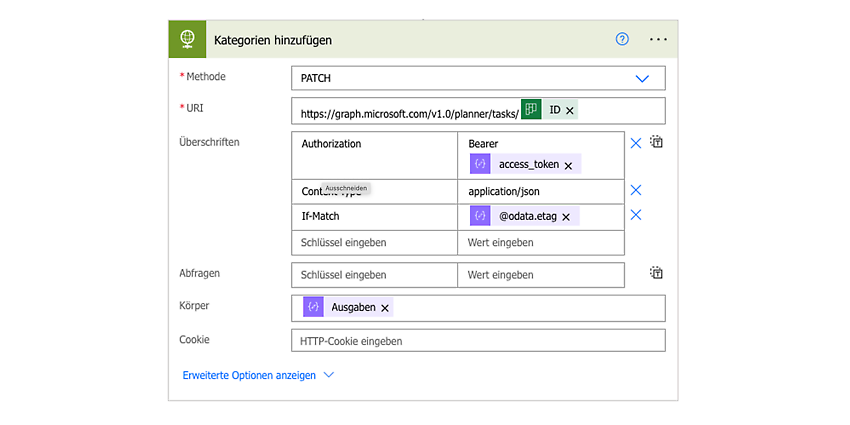This screenshot has height=425, width=850.
Task: Click the @odata.etag token label
Action: pyautogui.click(x=527, y=216)
